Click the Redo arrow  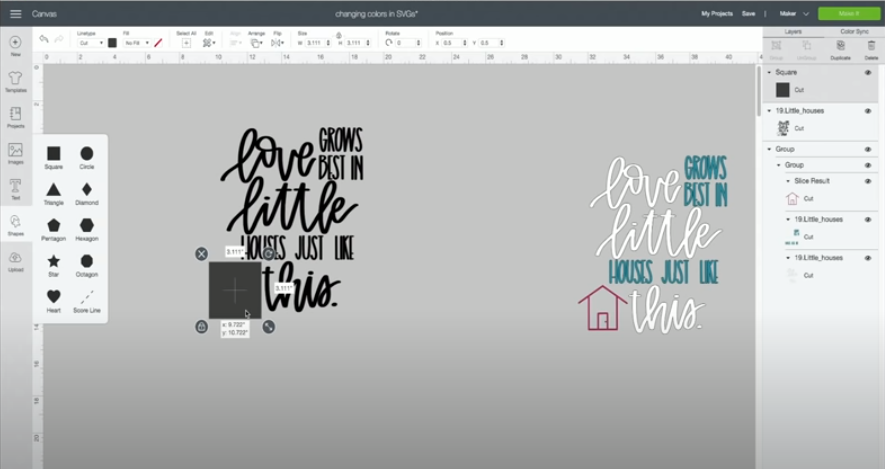point(59,39)
